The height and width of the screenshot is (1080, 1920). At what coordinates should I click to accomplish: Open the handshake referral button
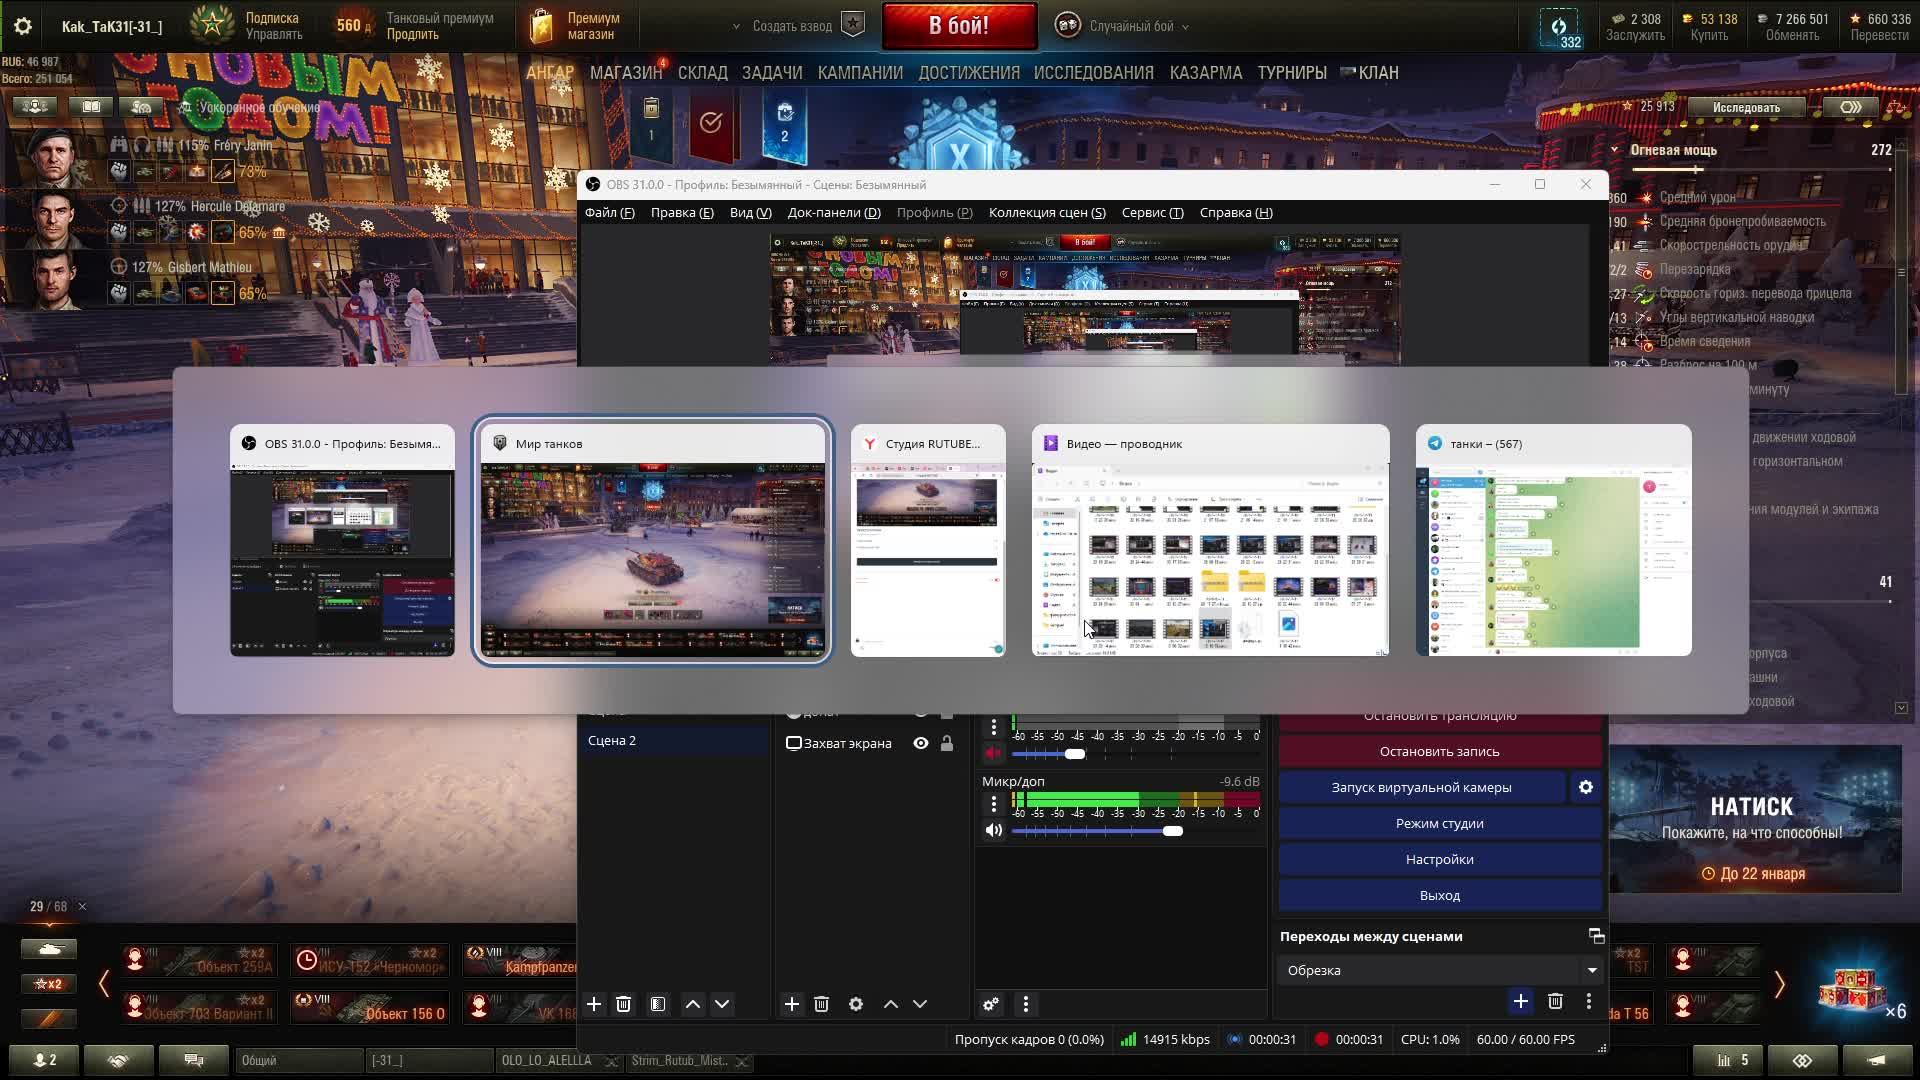[119, 1060]
